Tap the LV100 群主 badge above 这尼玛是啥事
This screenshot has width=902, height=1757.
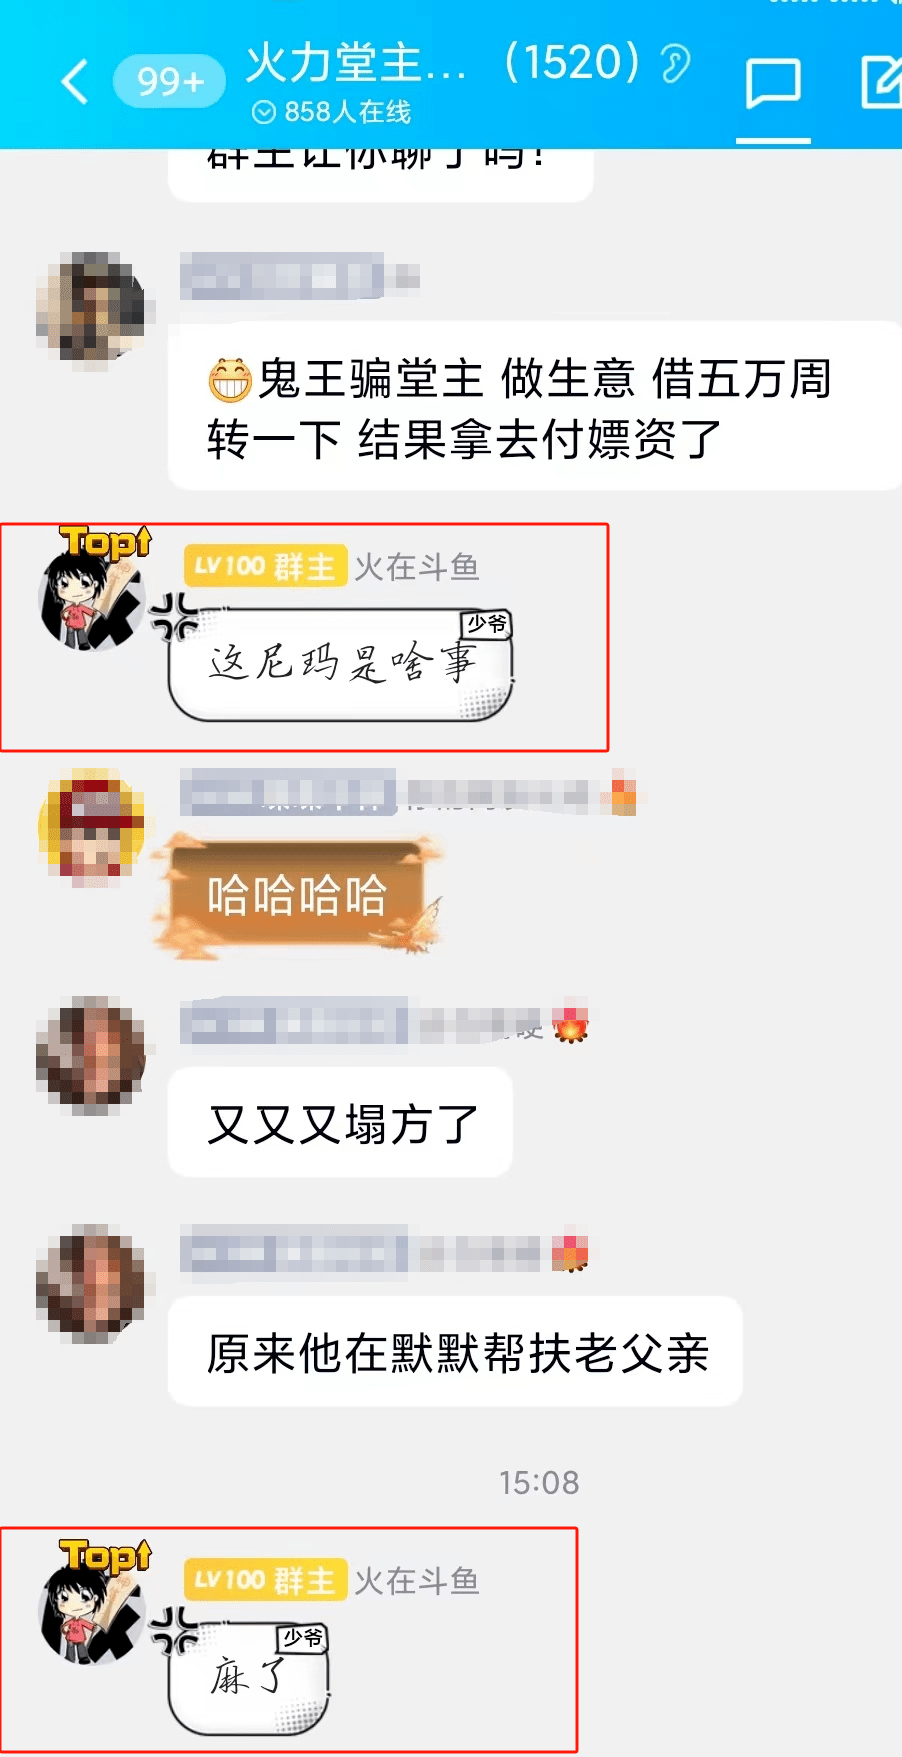[x=265, y=567]
